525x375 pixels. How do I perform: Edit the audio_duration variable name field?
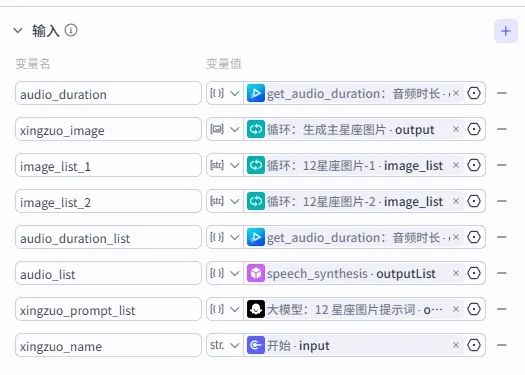[108, 93]
